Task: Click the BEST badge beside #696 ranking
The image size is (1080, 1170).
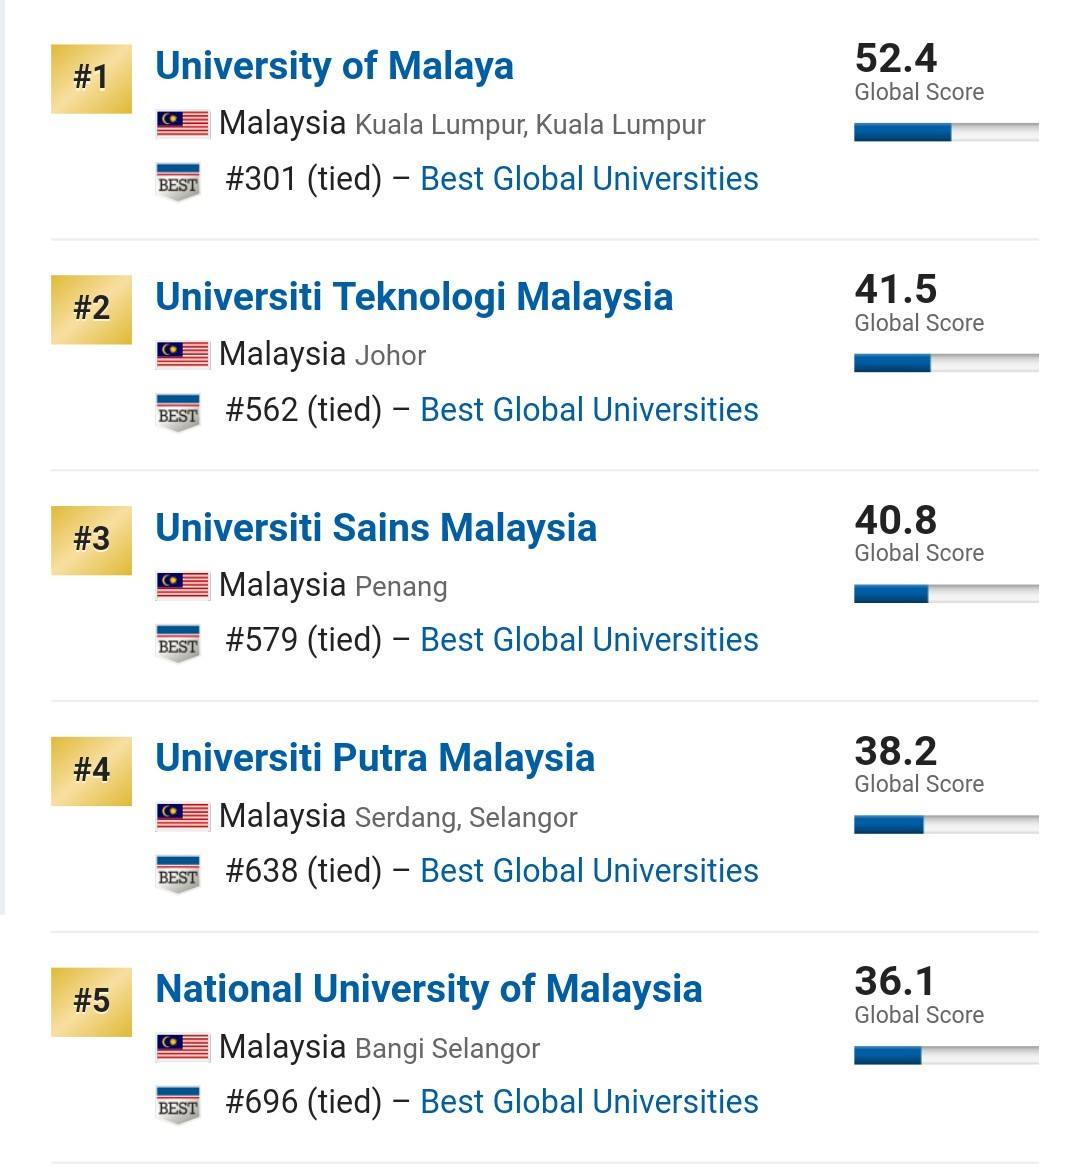Action: coord(178,1105)
